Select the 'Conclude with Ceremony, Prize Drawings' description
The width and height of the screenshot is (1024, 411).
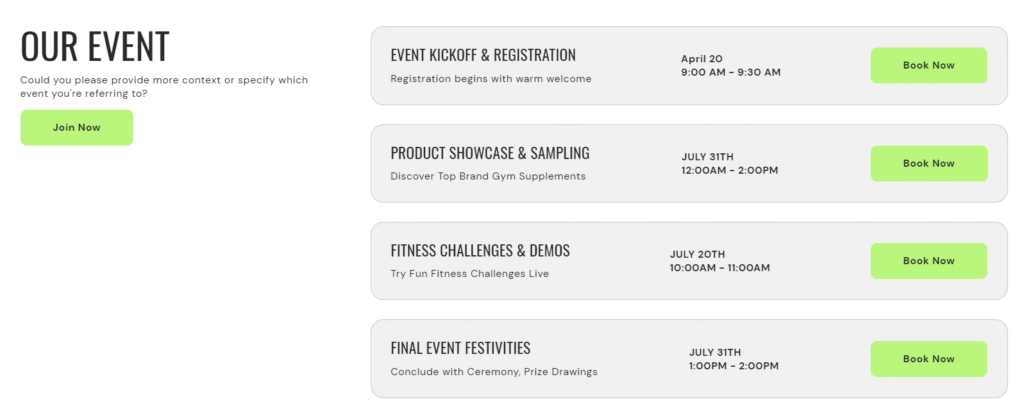click(494, 372)
